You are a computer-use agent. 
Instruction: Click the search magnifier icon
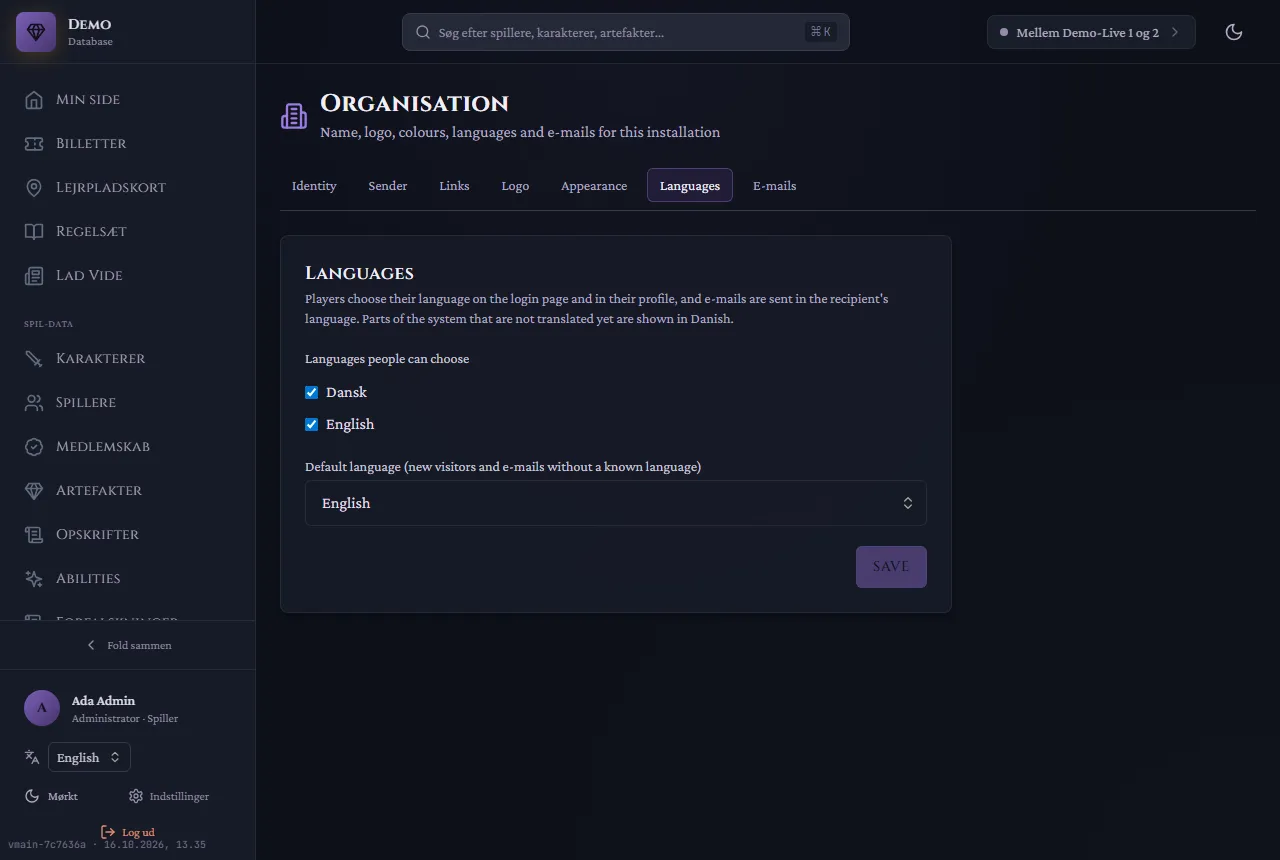(423, 32)
